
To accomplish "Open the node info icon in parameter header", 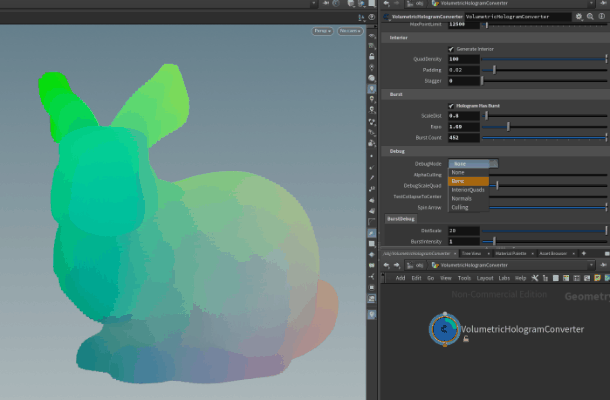I will click(x=601, y=16).
